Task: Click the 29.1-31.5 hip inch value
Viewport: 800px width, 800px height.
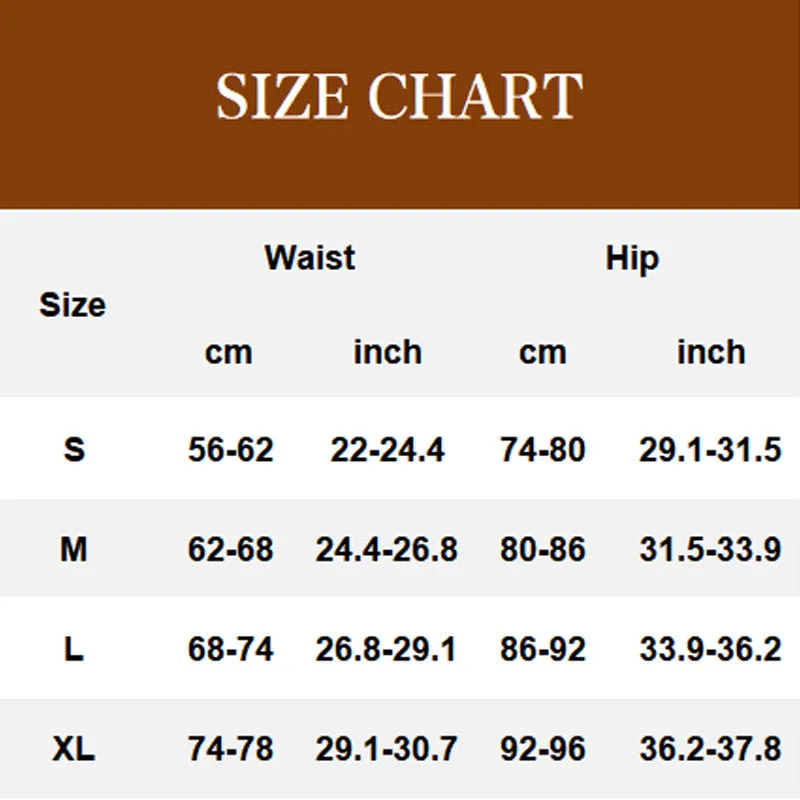Action: (x=710, y=449)
